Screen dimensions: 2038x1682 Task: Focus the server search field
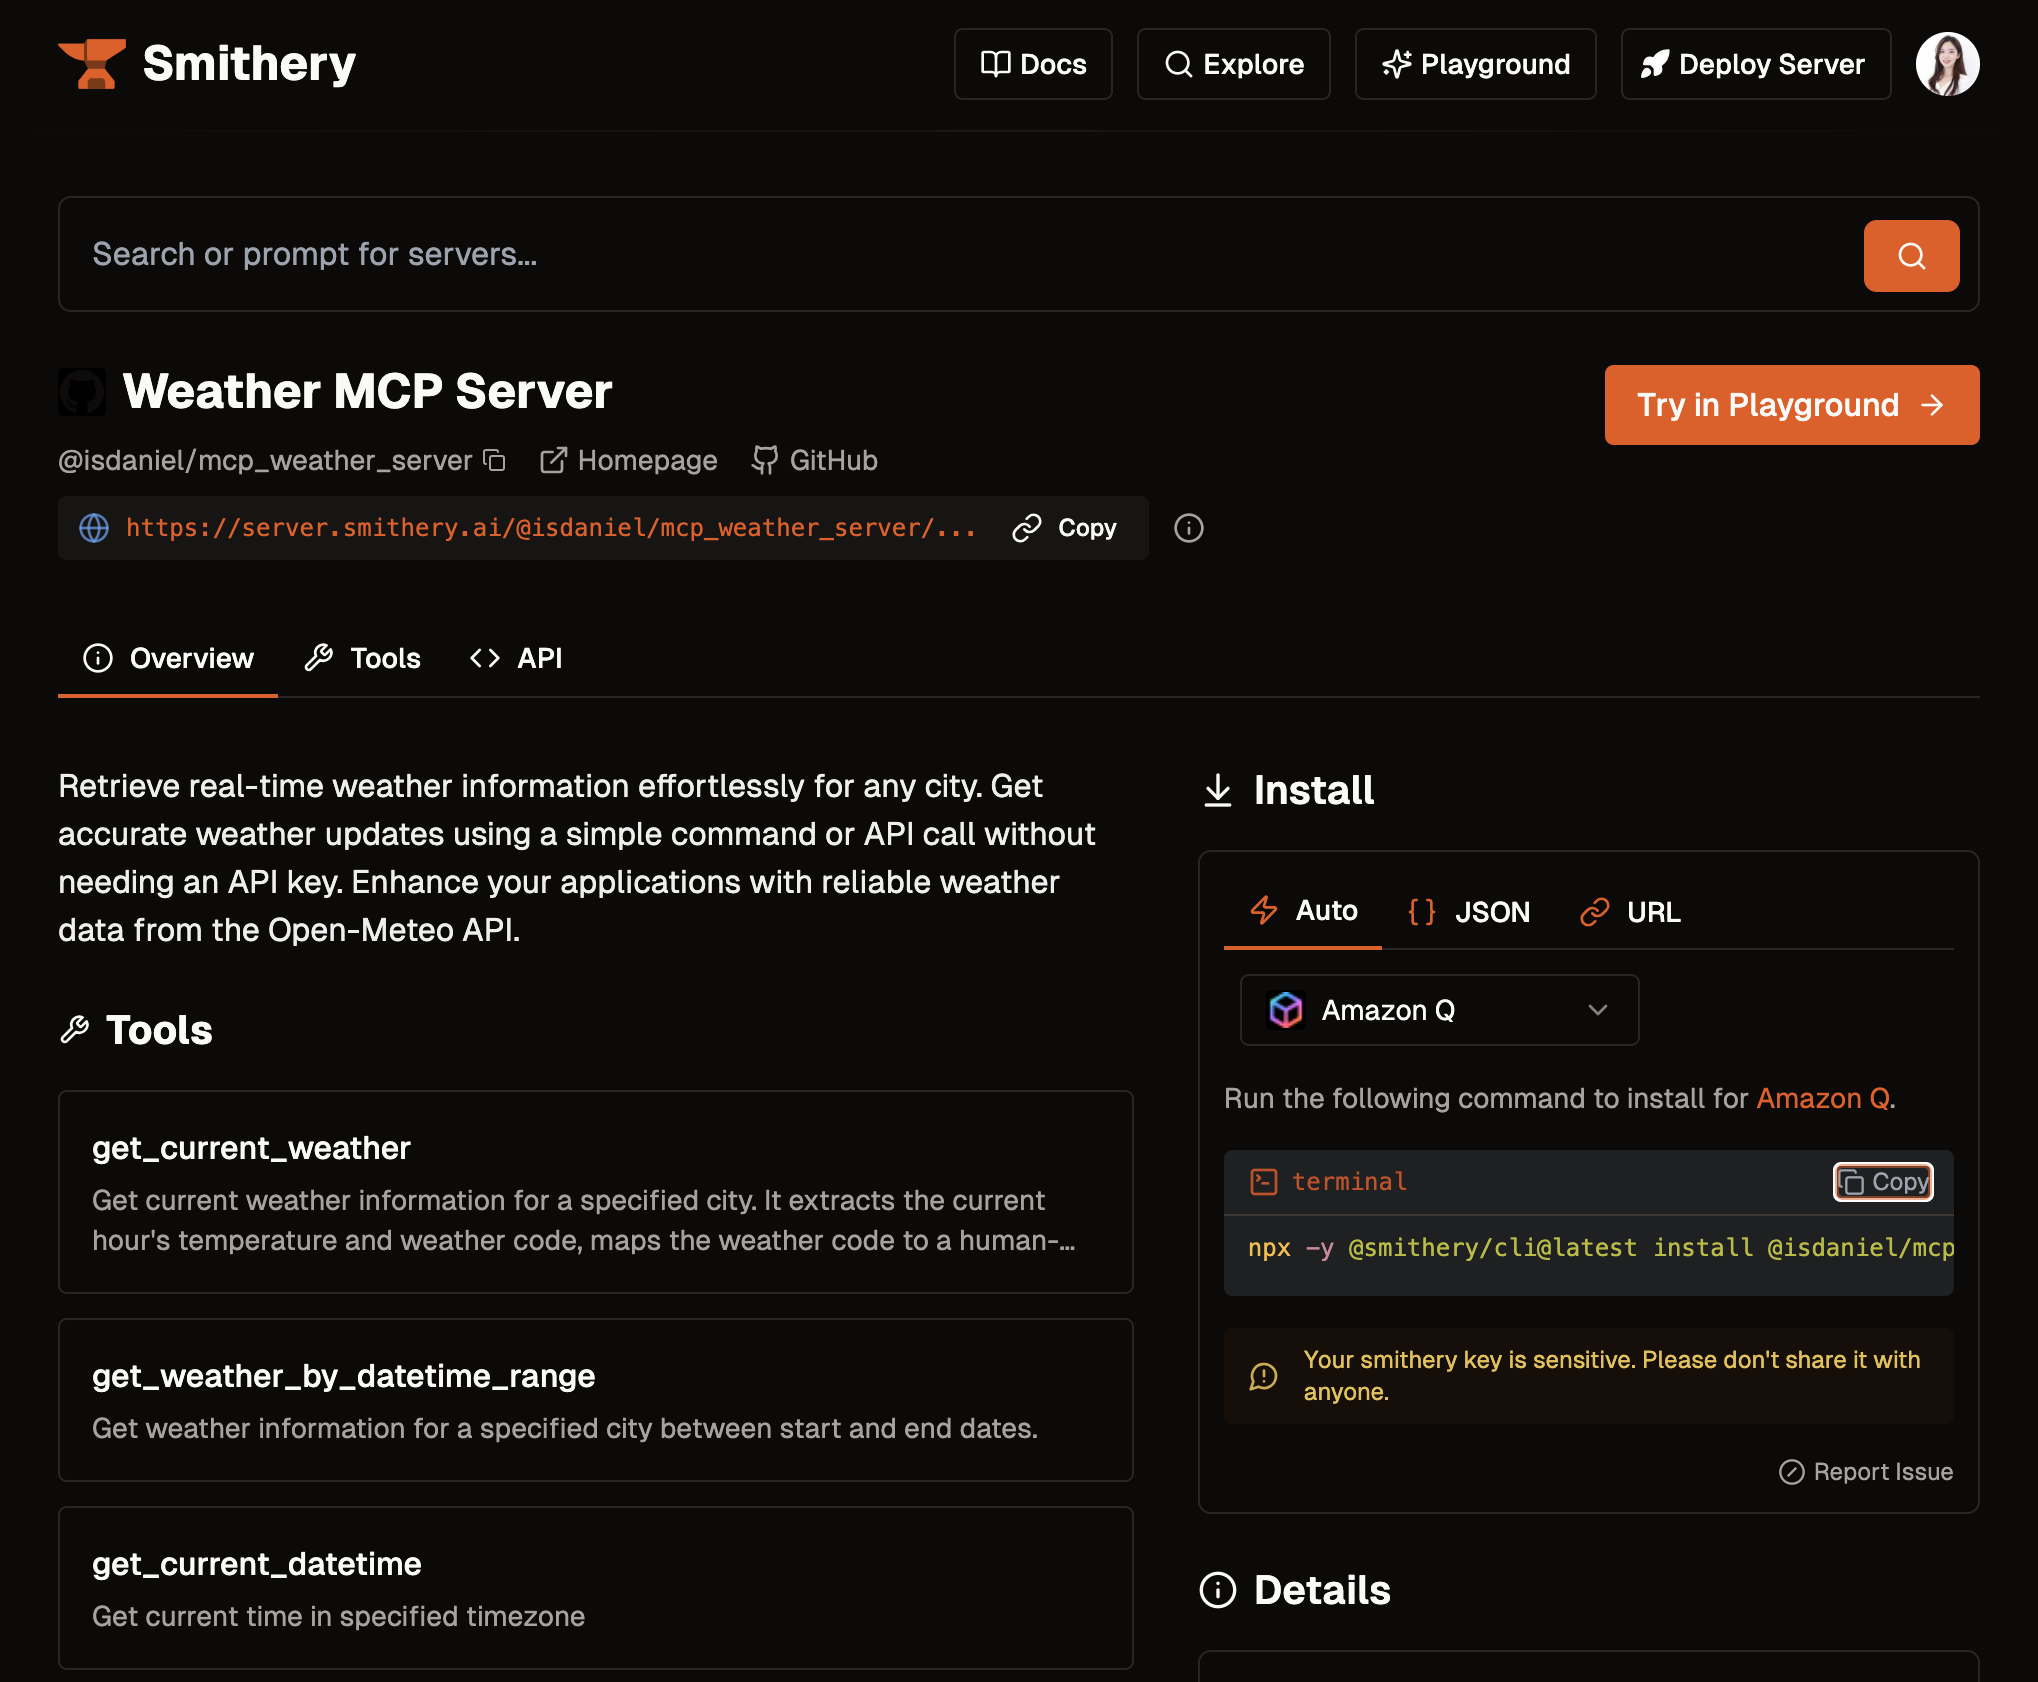tap(960, 254)
